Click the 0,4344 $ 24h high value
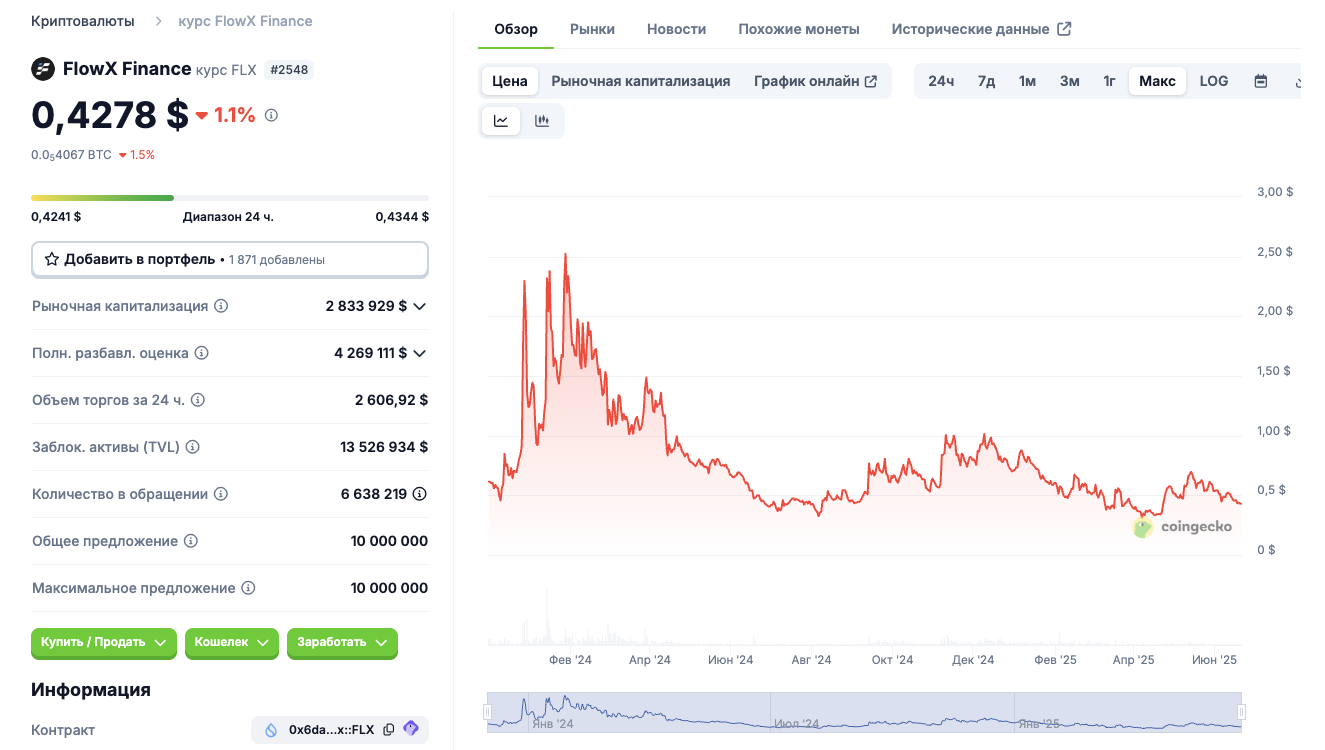1325x750 pixels. 402,216
